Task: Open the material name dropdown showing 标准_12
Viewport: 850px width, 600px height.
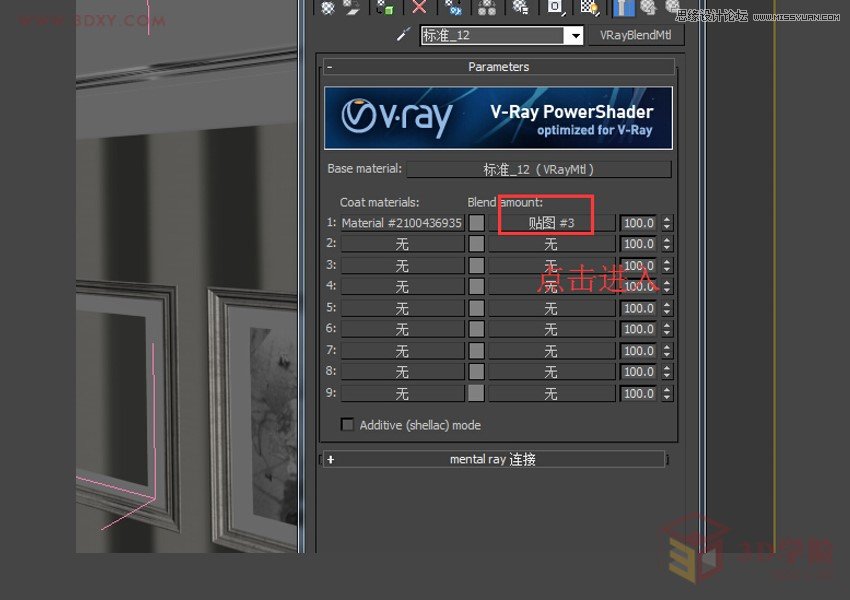Action: (x=575, y=35)
